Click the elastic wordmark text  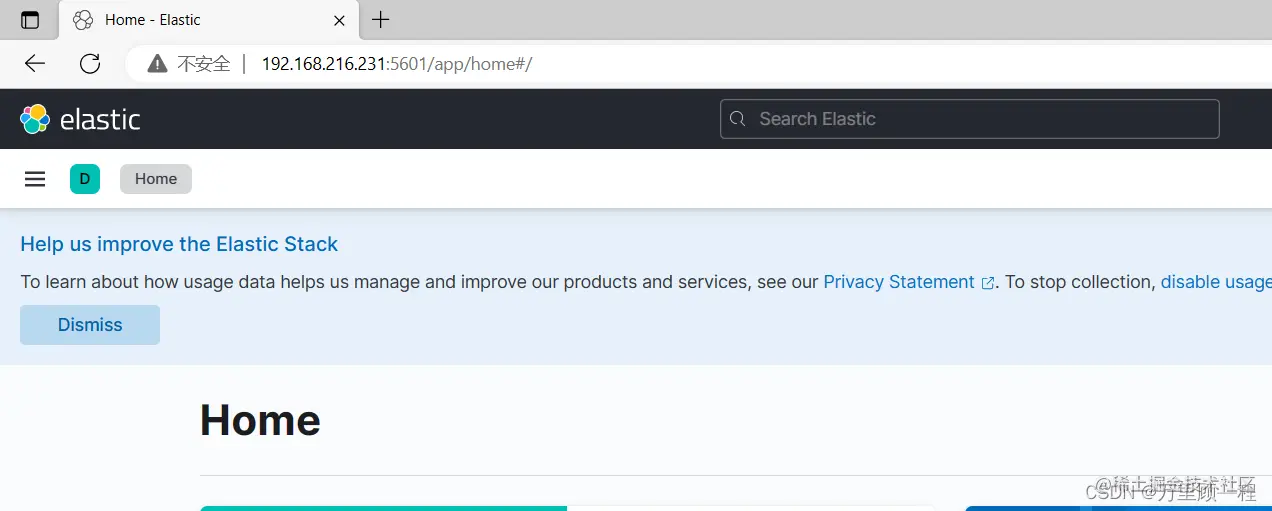[x=100, y=120]
